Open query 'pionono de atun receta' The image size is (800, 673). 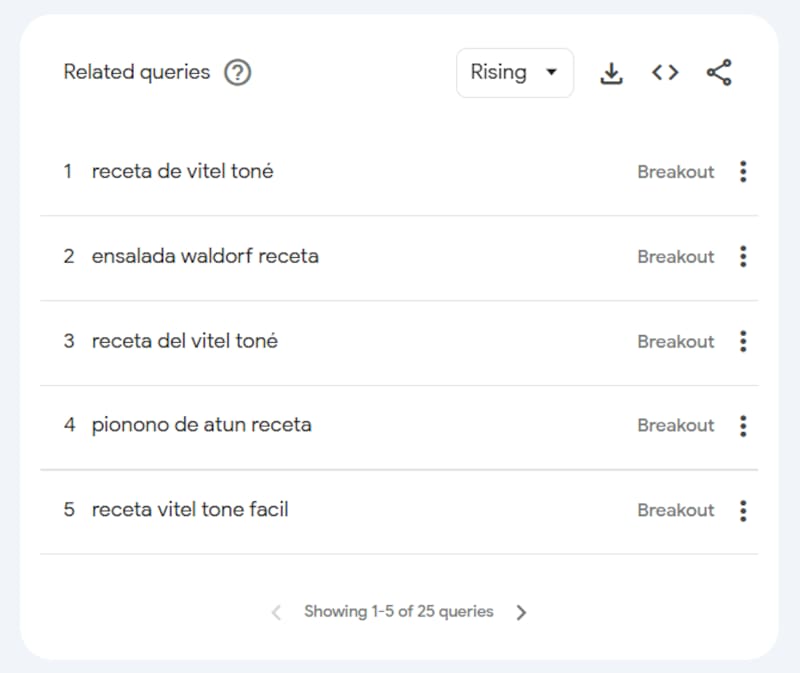pyautogui.click(x=202, y=426)
